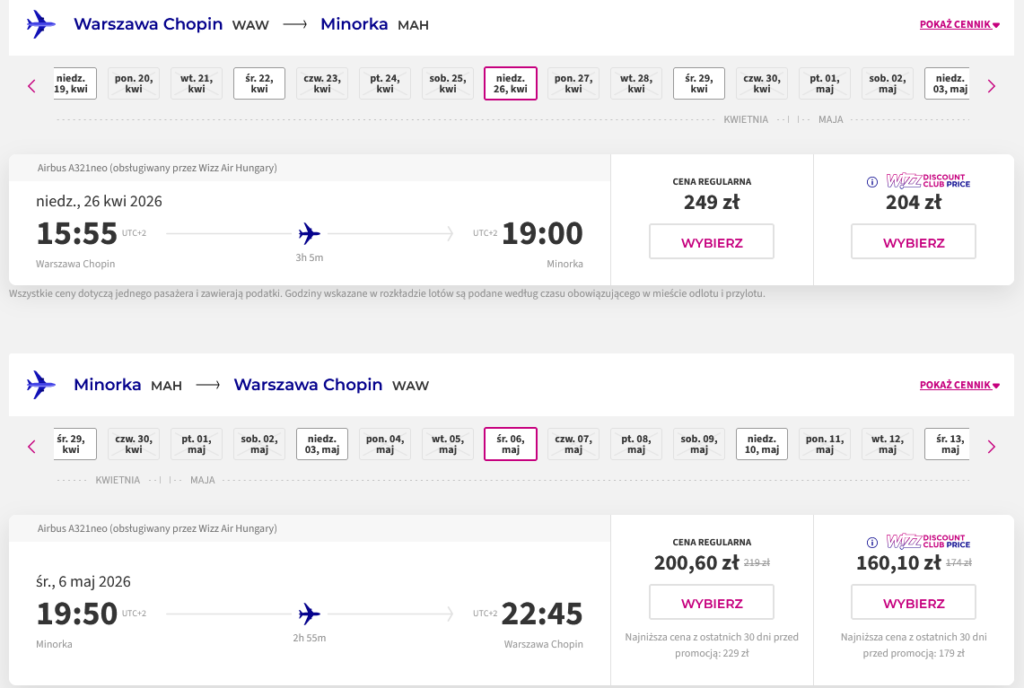Image resolution: width=1024 pixels, height=688 pixels.
Task: Expand return POKAŻ CENNIK price list
Action: [959, 385]
